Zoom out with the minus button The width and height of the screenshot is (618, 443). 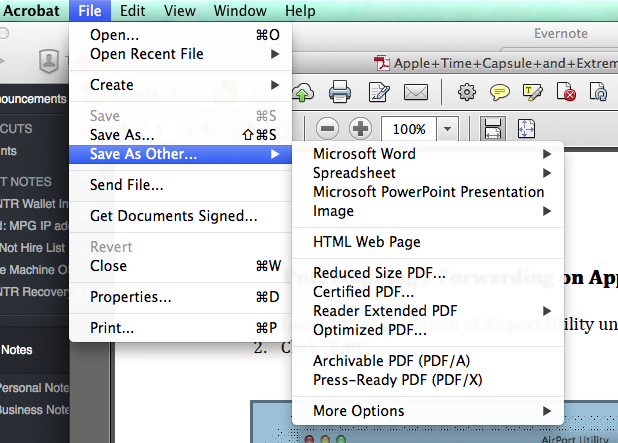click(327, 128)
